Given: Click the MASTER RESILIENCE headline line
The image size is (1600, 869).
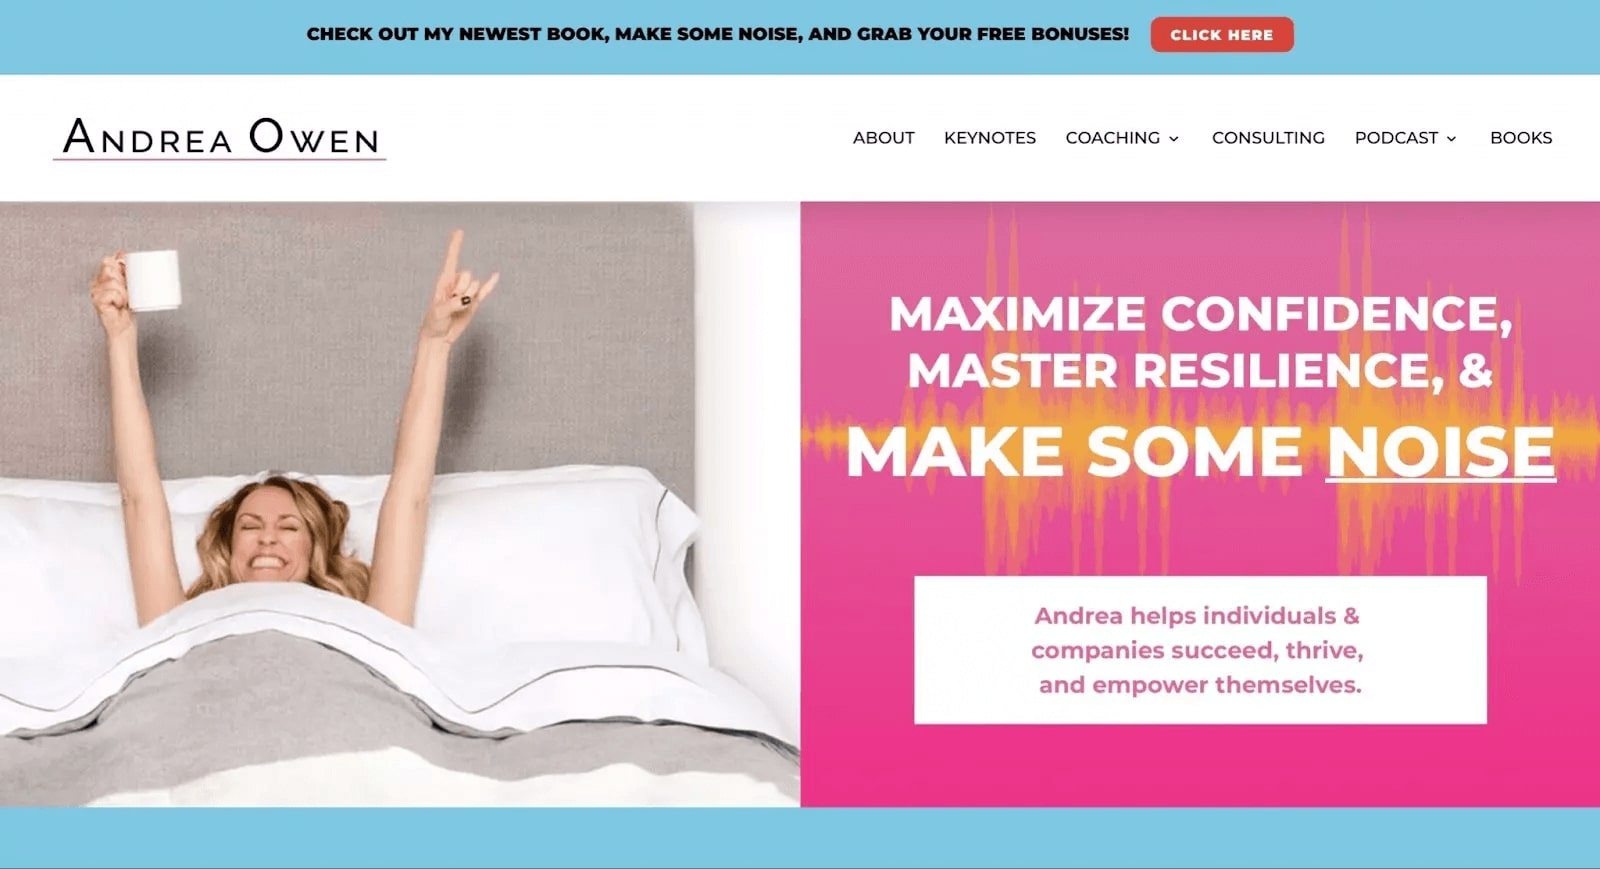Looking at the screenshot, I should tap(1200, 371).
